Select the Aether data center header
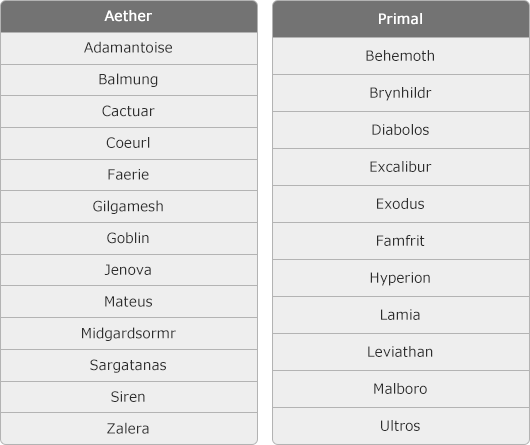 point(129,16)
